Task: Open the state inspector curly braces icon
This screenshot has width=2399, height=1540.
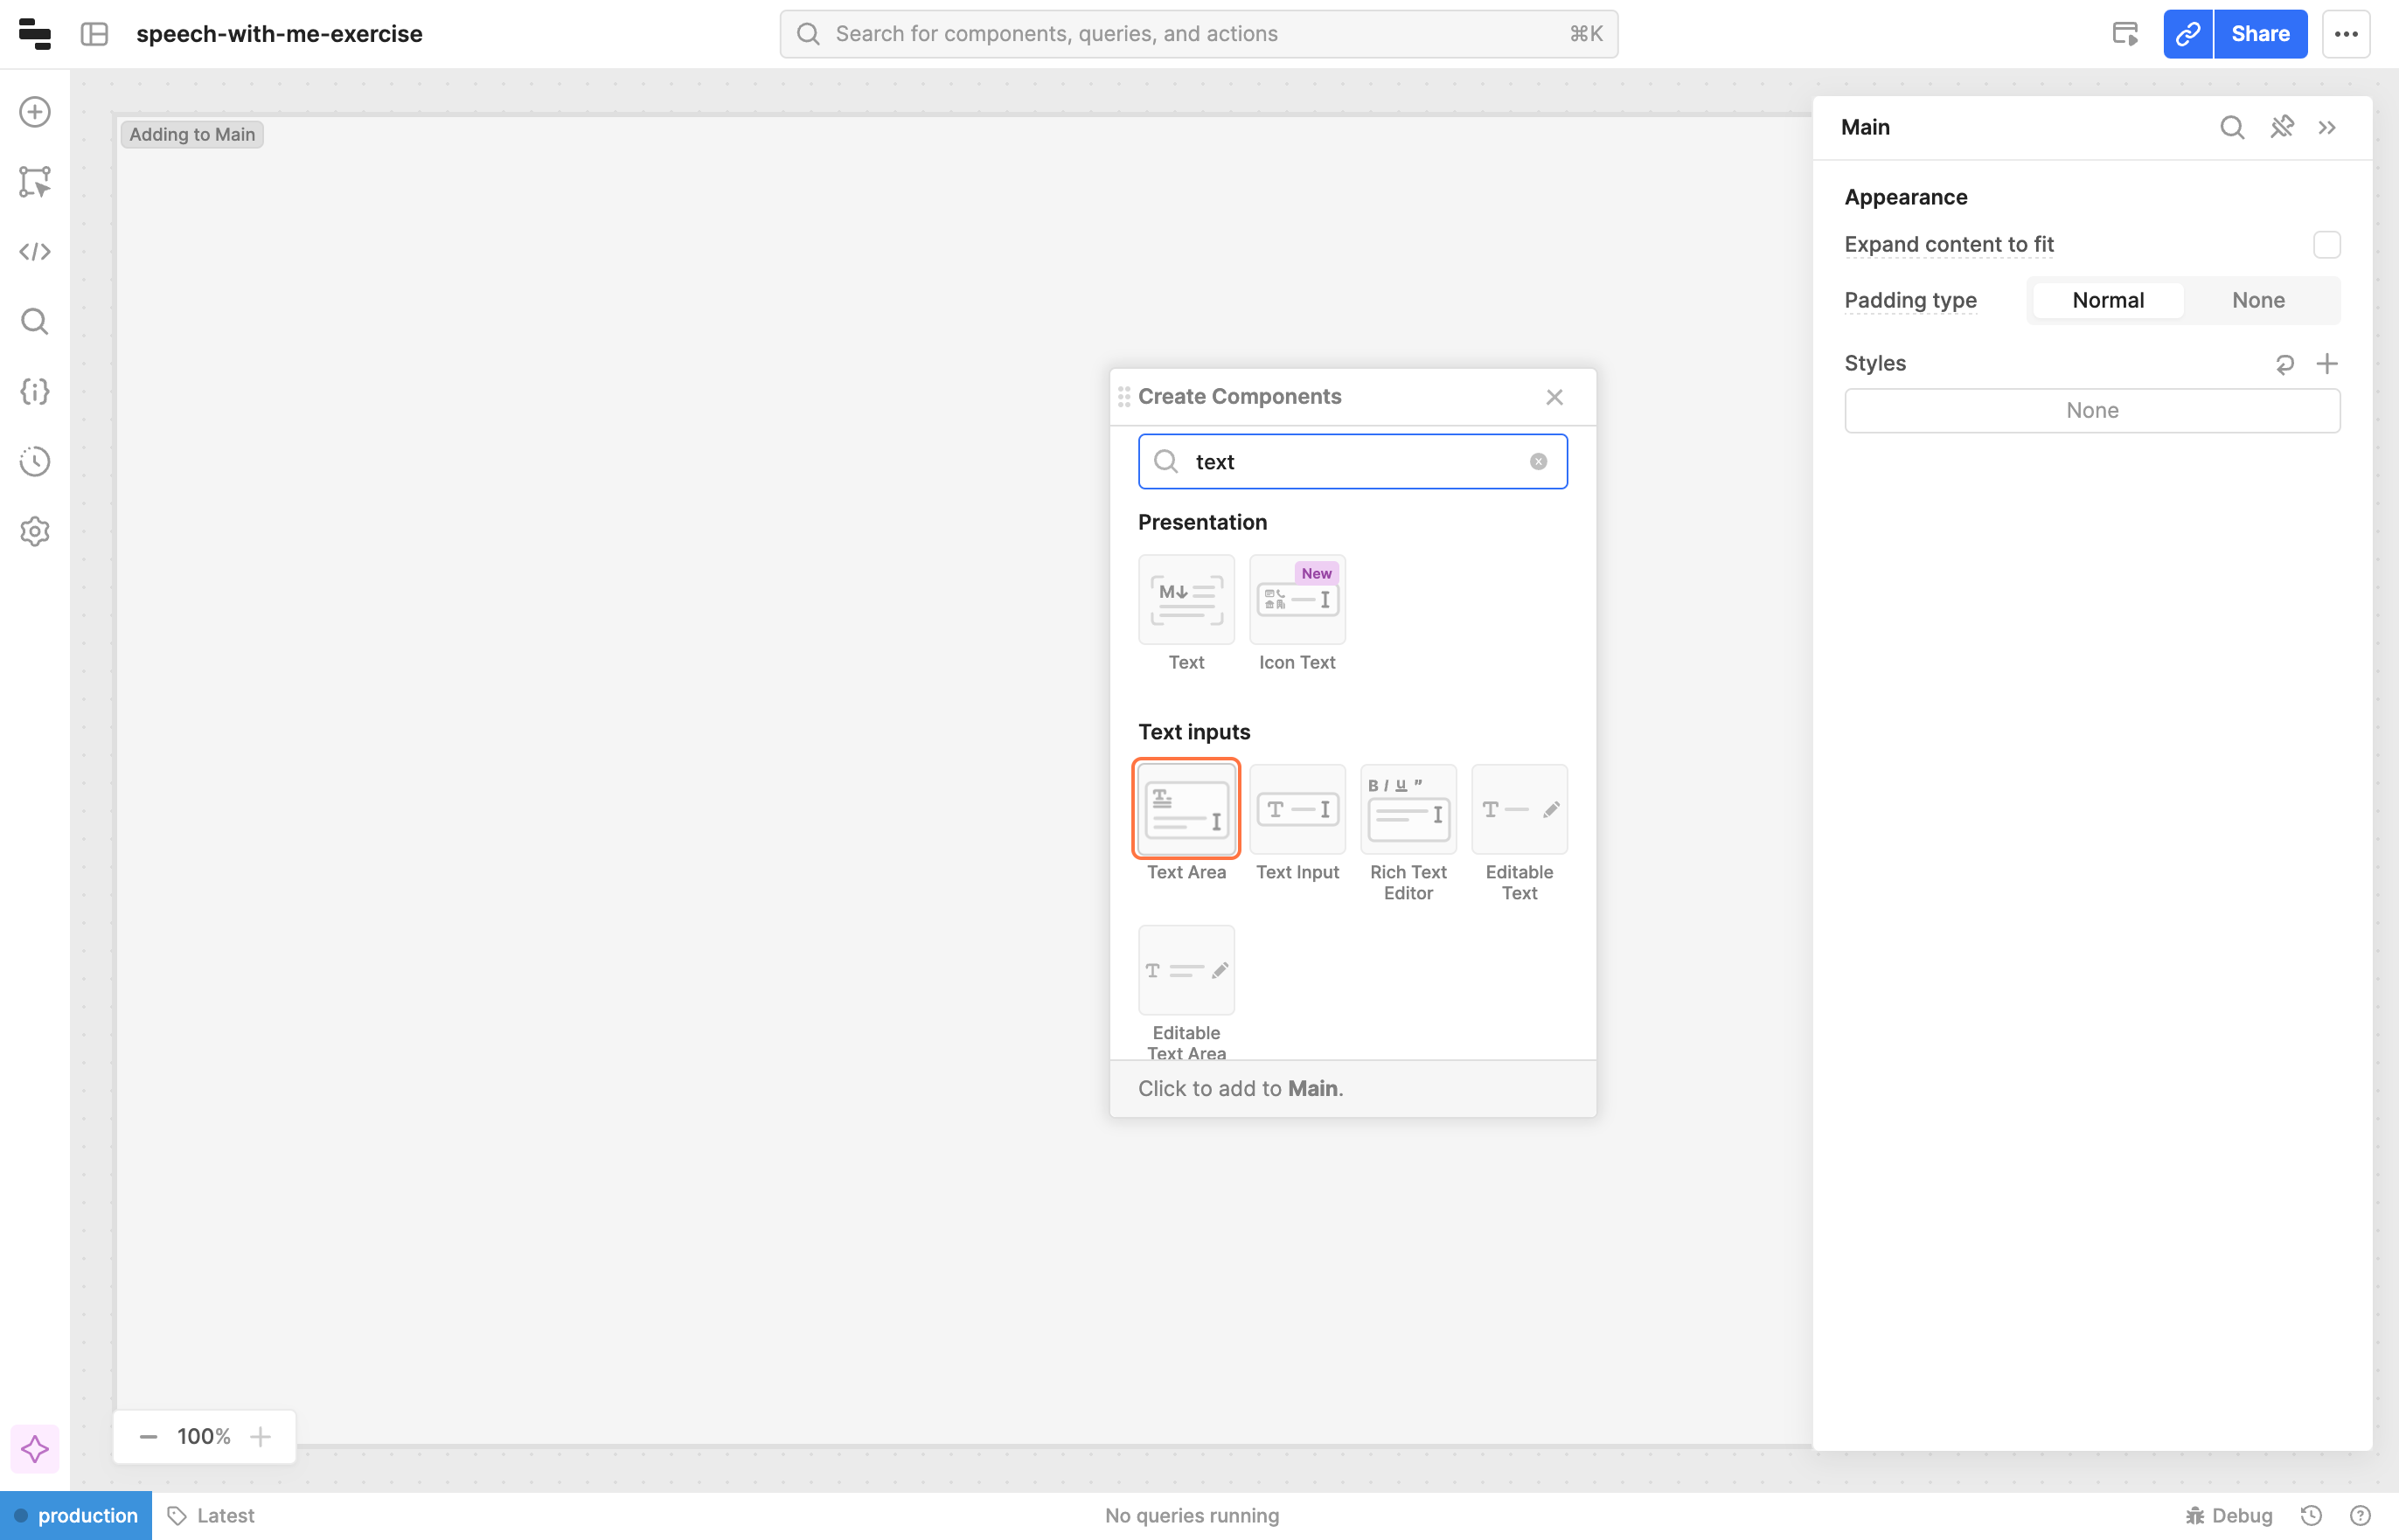Action: (x=35, y=391)
